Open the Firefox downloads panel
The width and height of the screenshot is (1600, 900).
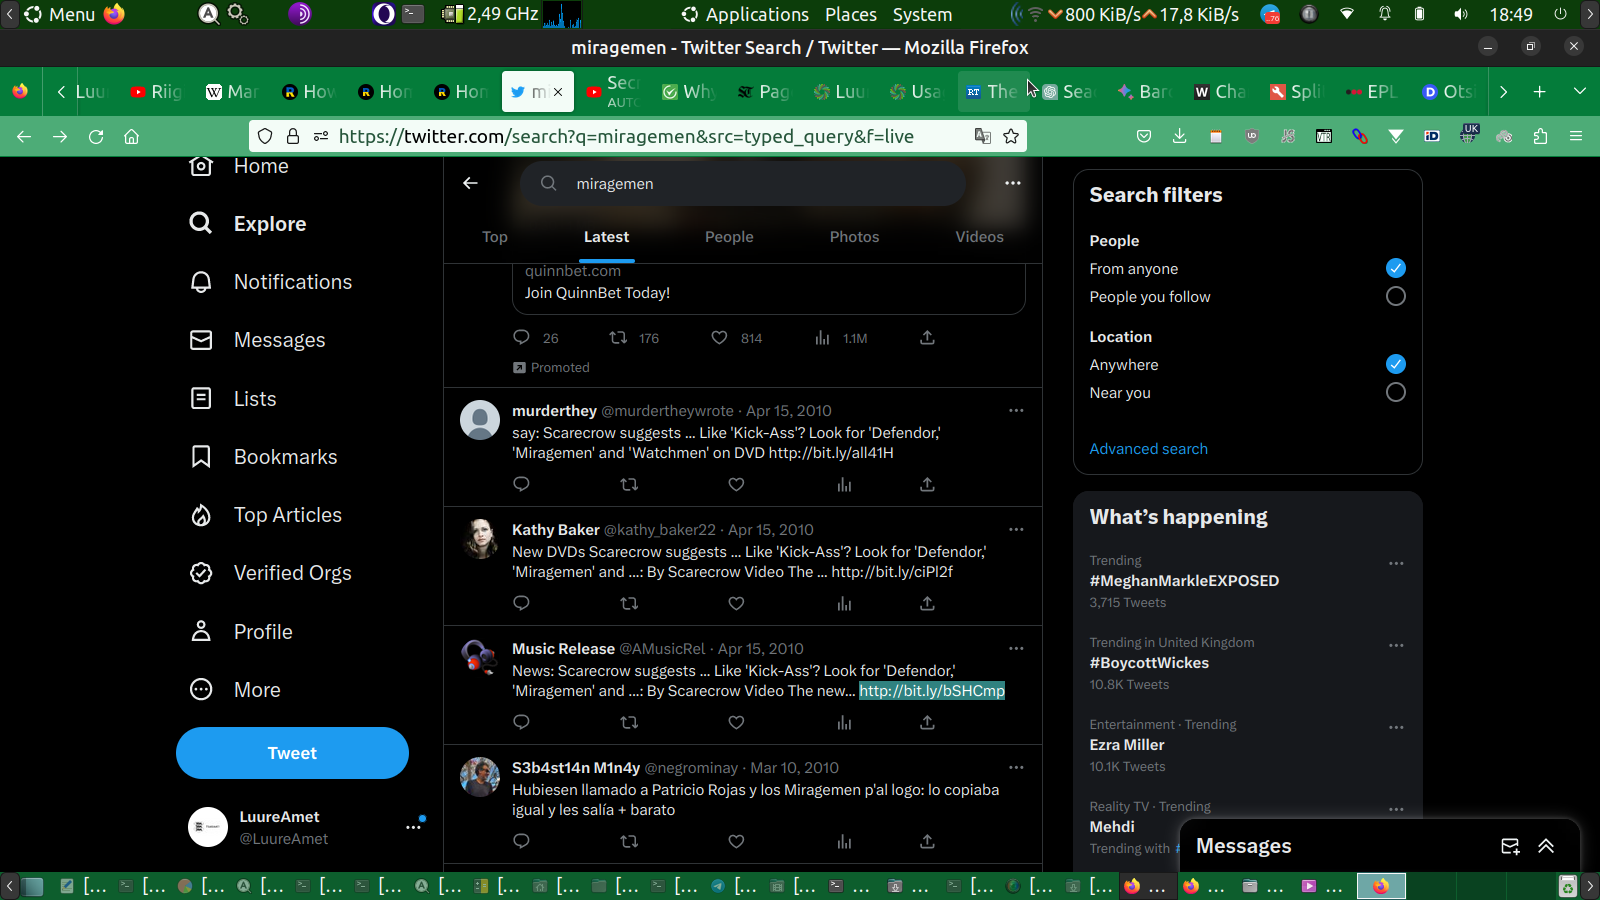[x=1180, y=136]
